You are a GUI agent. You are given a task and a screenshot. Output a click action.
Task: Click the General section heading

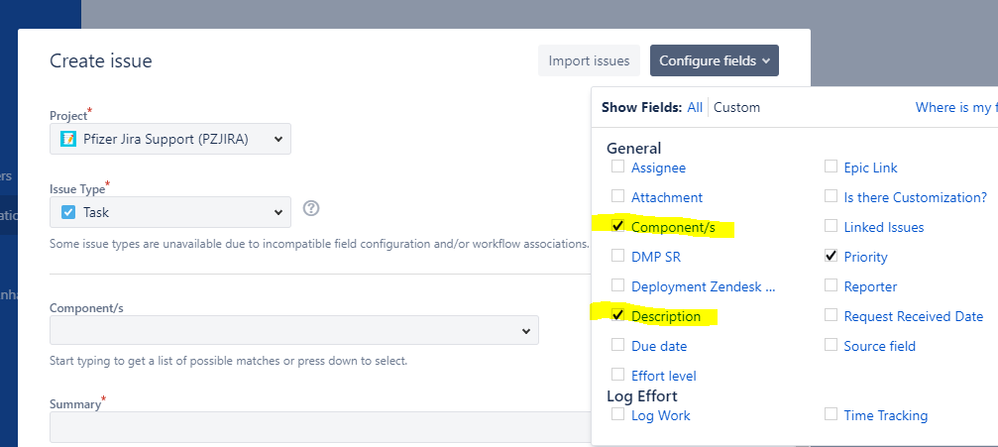coord(633,148)
